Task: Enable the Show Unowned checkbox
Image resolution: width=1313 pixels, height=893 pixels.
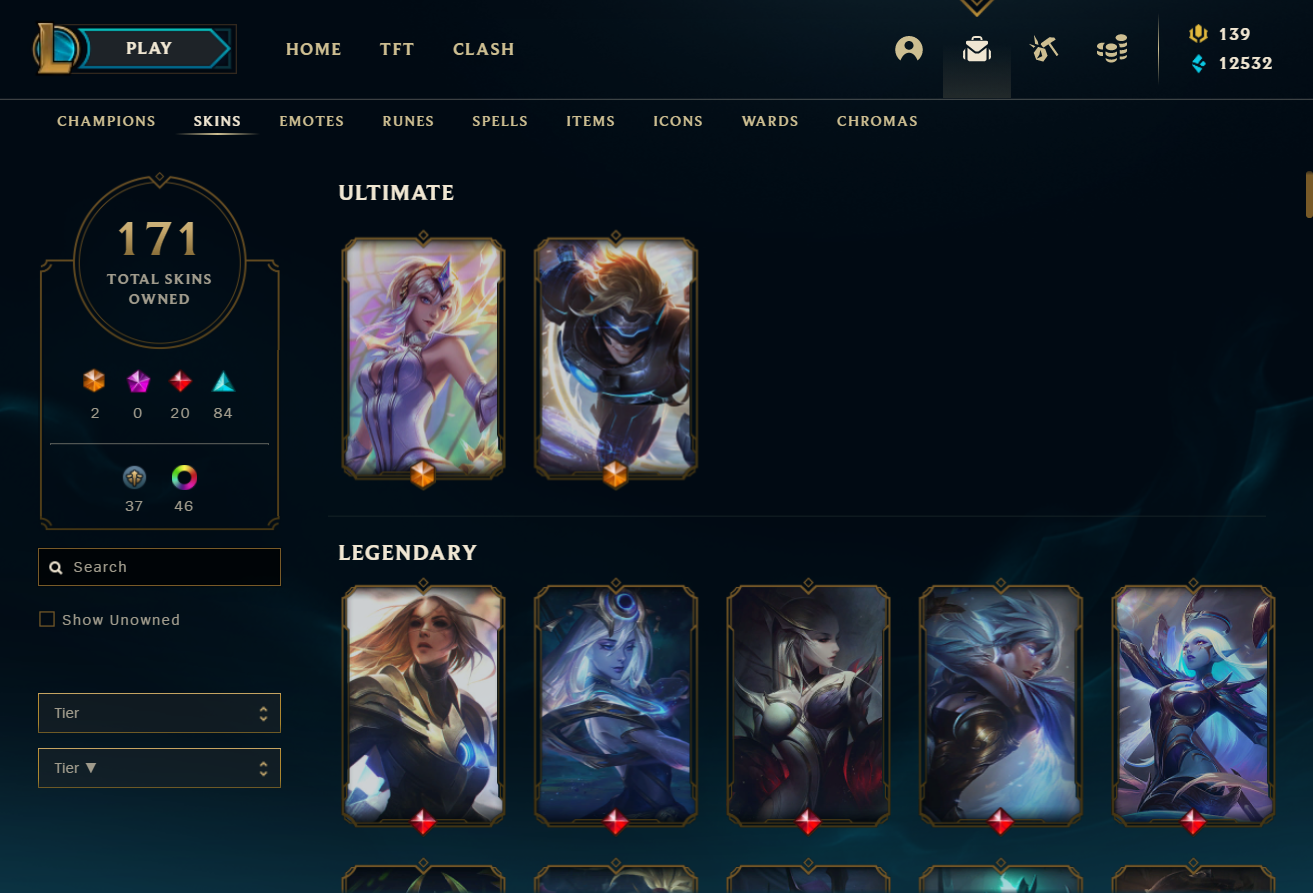Action: tap(47, 620)
